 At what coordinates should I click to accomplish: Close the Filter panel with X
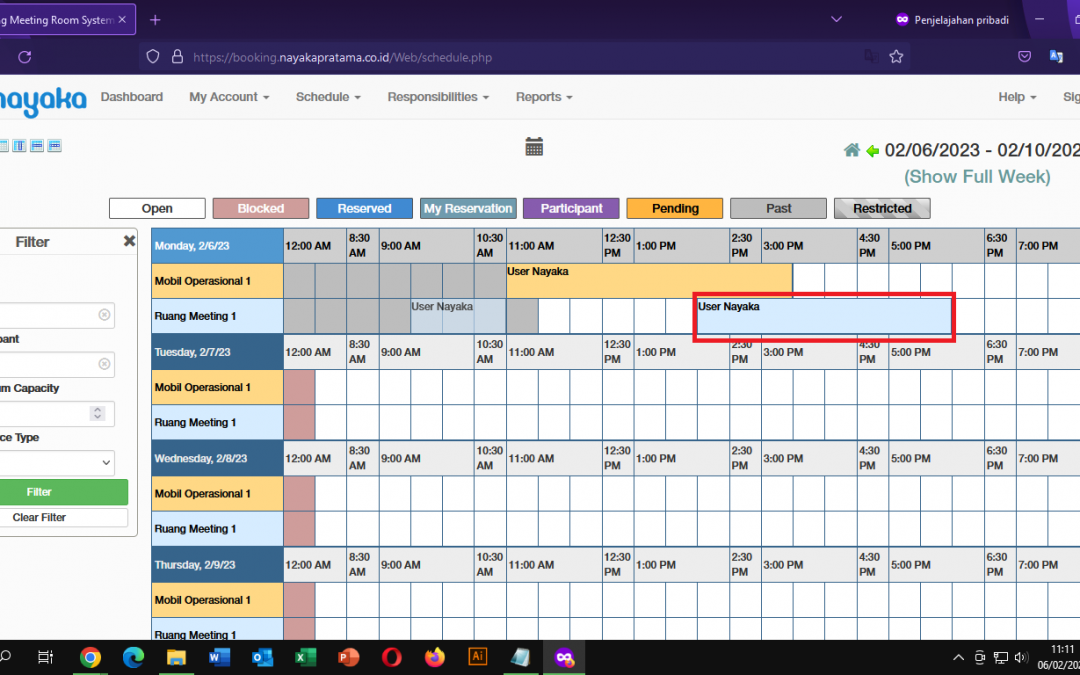pyautogui.click(x=129, y=241)
